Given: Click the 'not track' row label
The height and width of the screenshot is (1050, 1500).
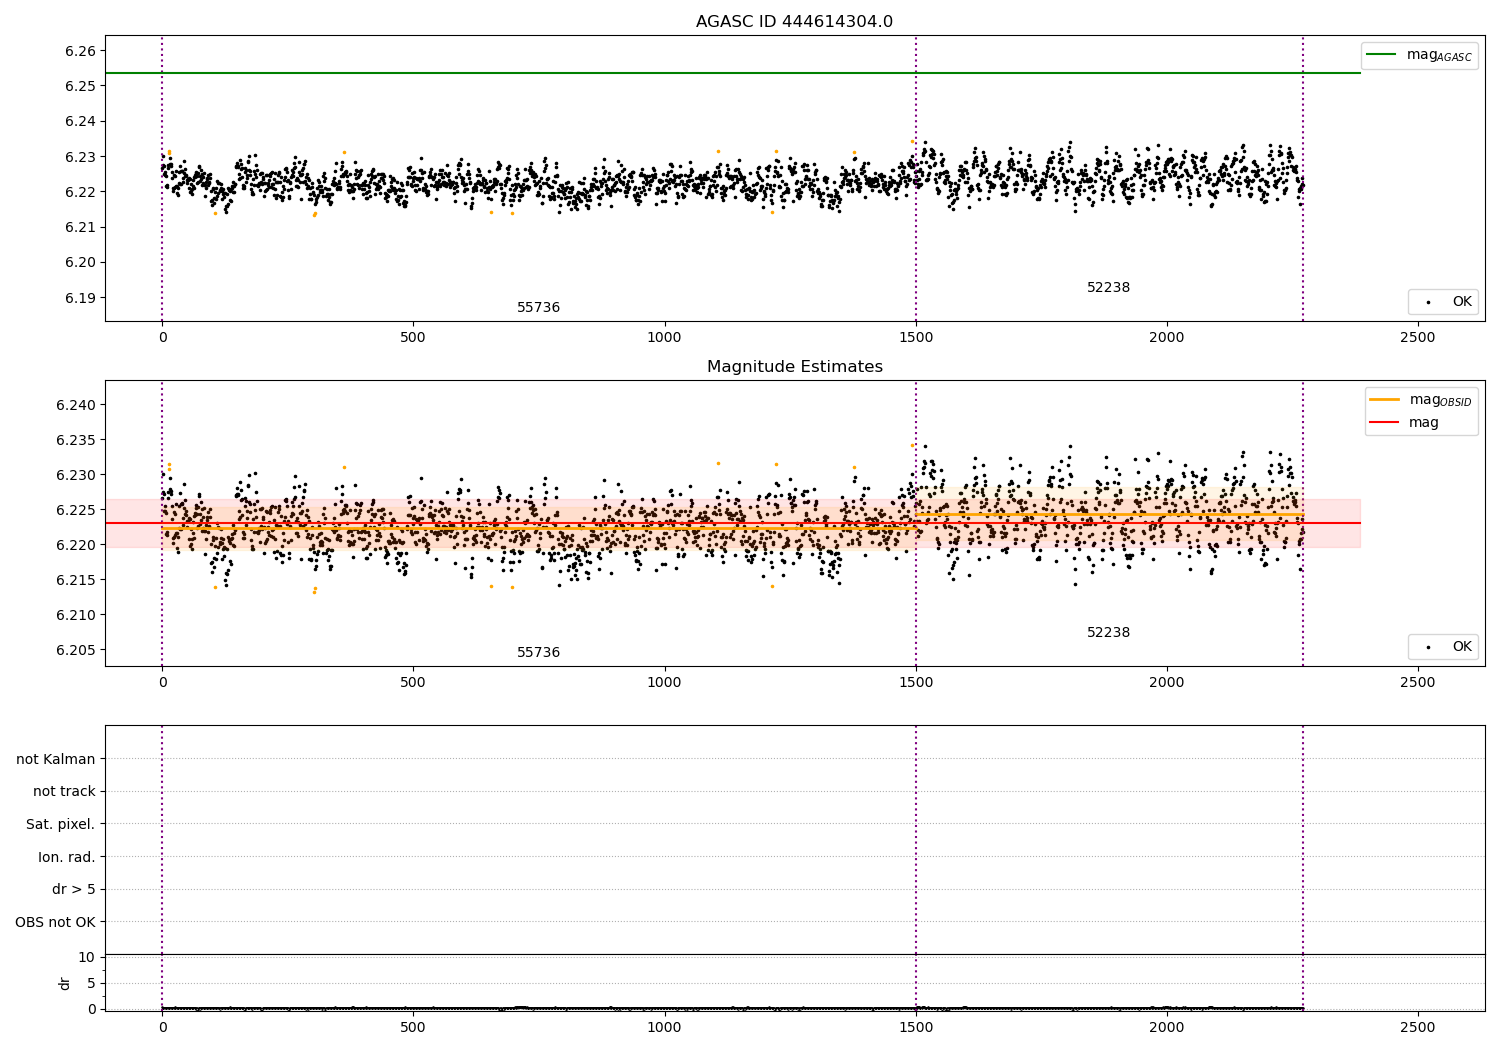Looking at the screenshot, I should click(64, 792).
